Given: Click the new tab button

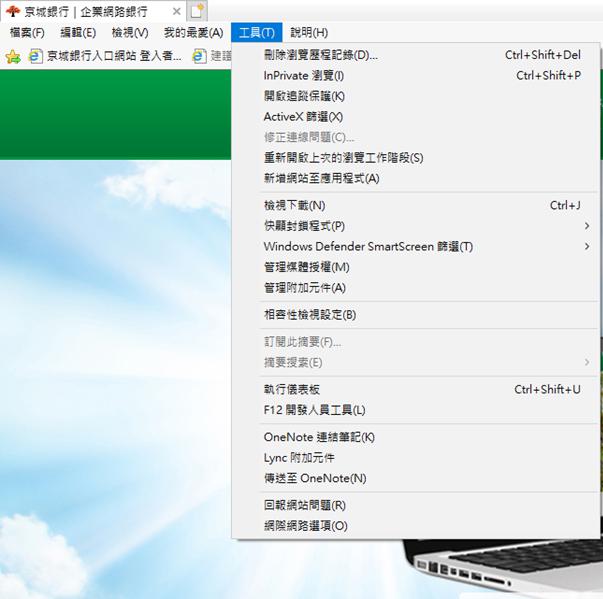Looking at the screenshot, I should coord(197,11).
